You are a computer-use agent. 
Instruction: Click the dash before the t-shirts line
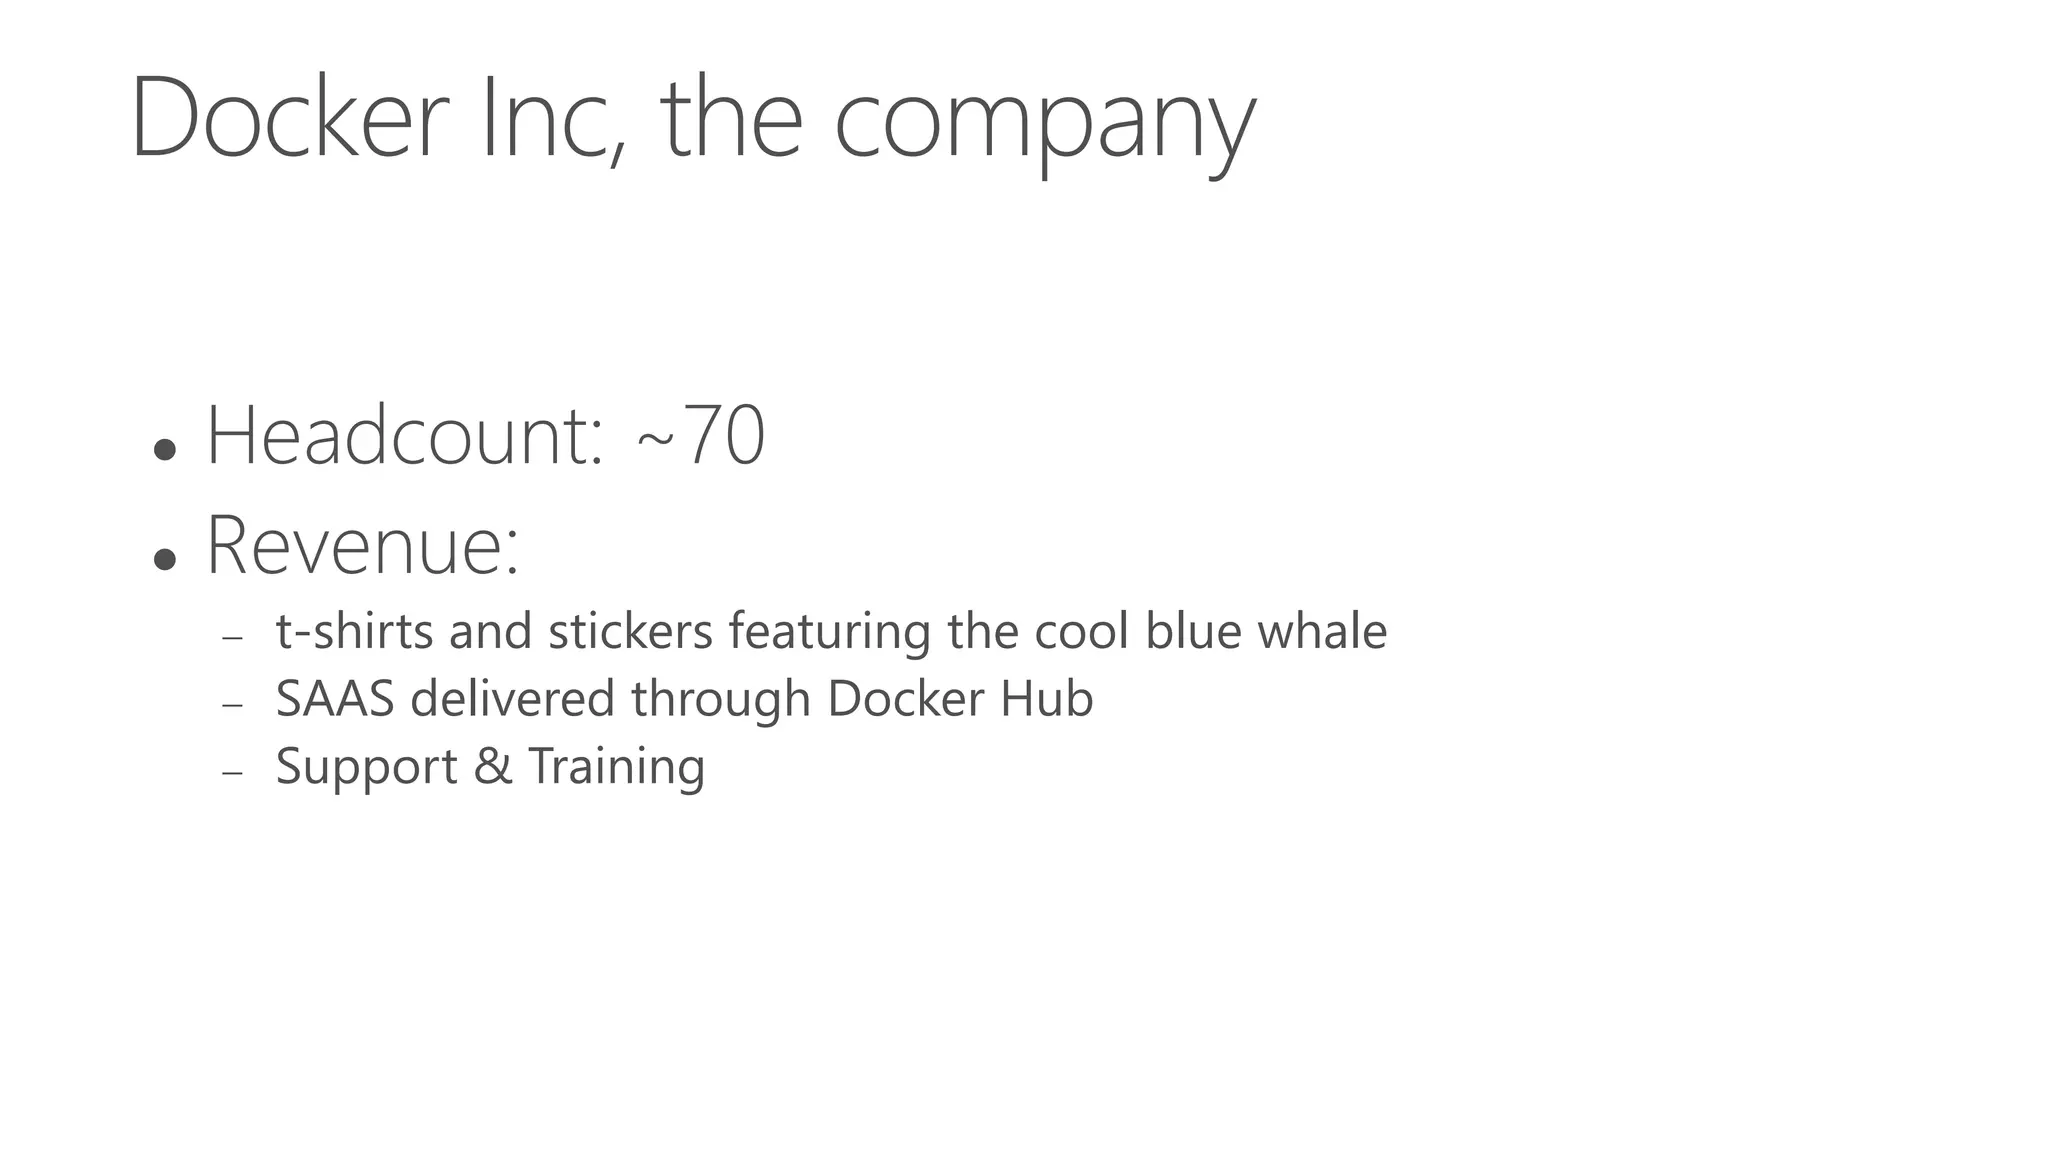pyautogui.click(x=233, y=638)
